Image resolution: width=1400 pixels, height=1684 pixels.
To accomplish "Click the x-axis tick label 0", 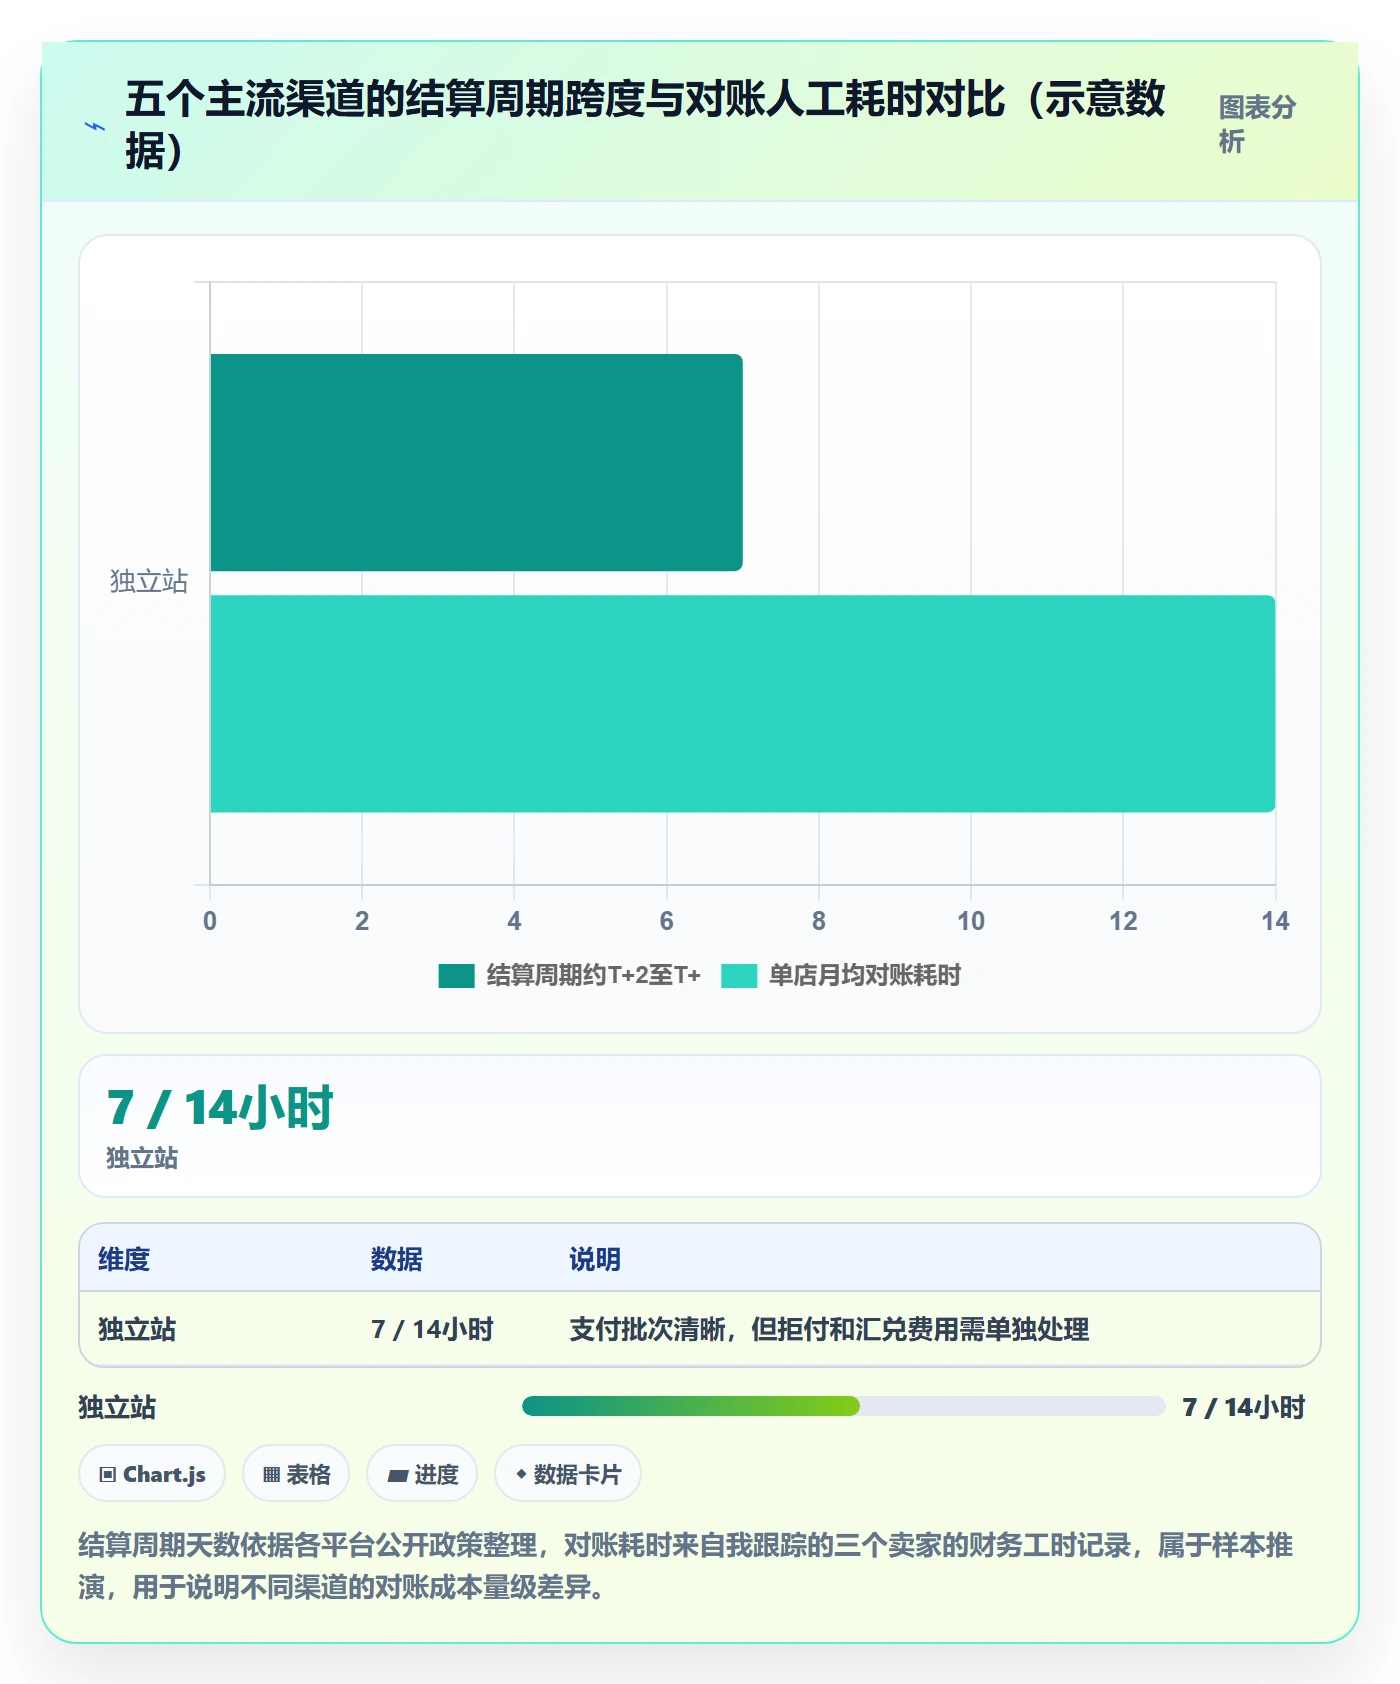I will (210, 921).
